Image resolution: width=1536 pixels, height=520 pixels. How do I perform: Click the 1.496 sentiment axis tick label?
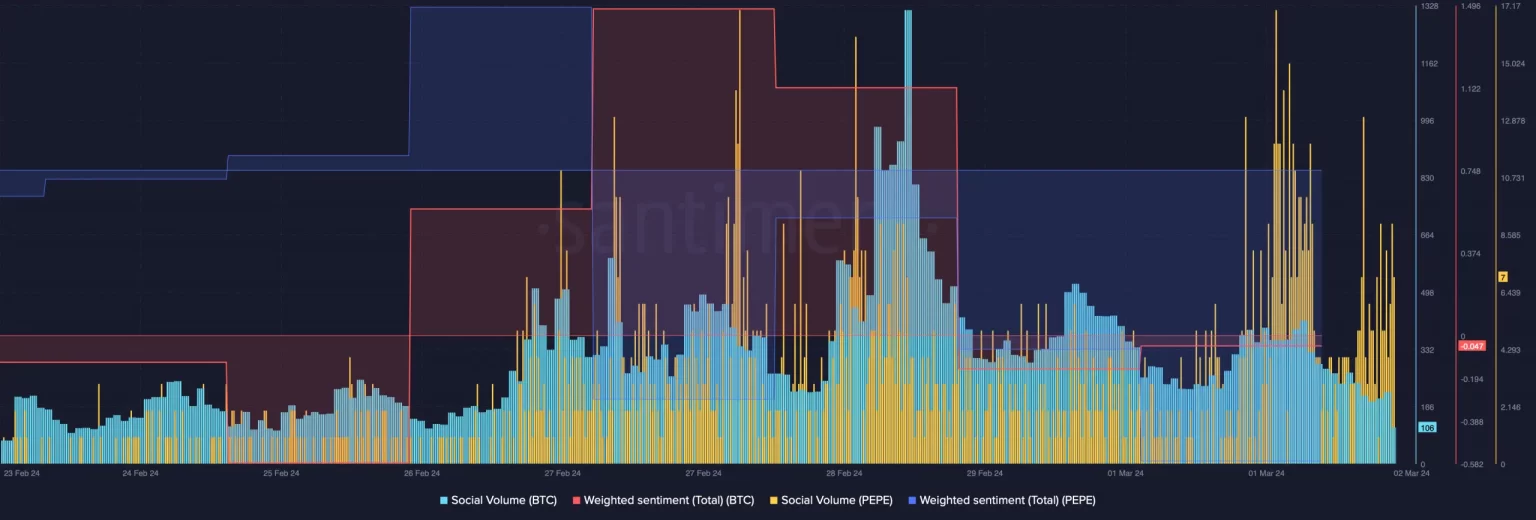1470,7
